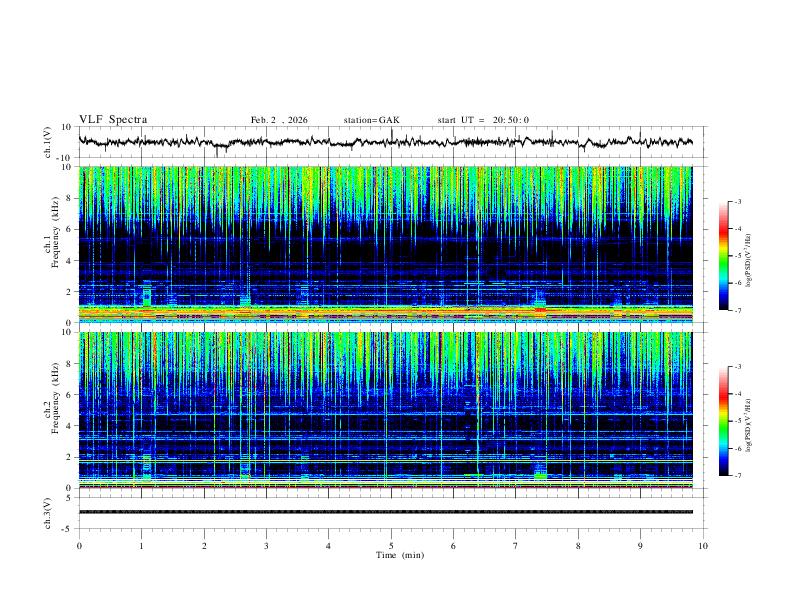This screenshot has width=792, height=612.
Task: Click the ch.1 PSD color bar
Action: [723, 256]
